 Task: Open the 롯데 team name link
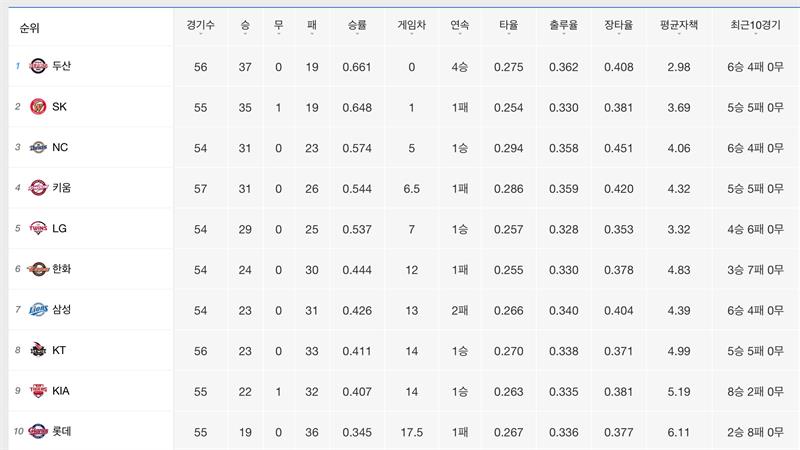[x=61, y=431]
